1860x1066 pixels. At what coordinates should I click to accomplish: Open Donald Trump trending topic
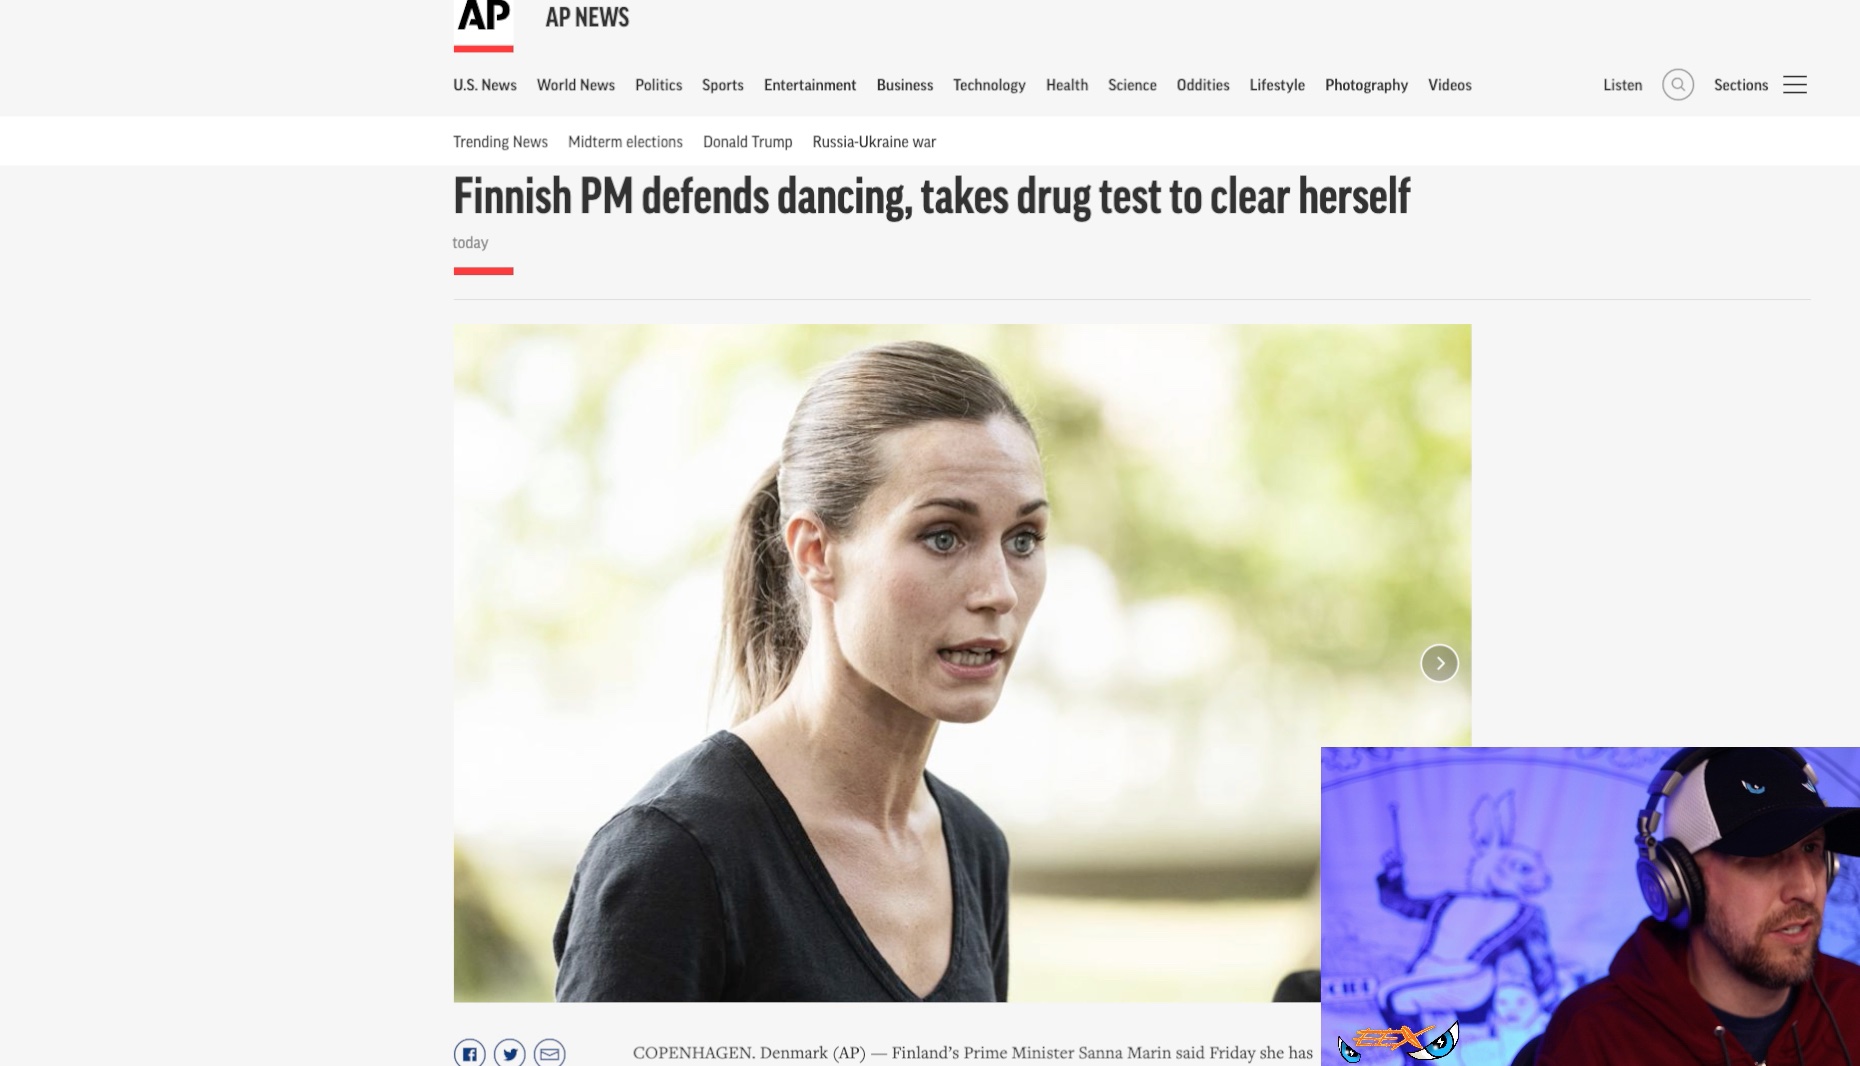(x=748, y=142)
